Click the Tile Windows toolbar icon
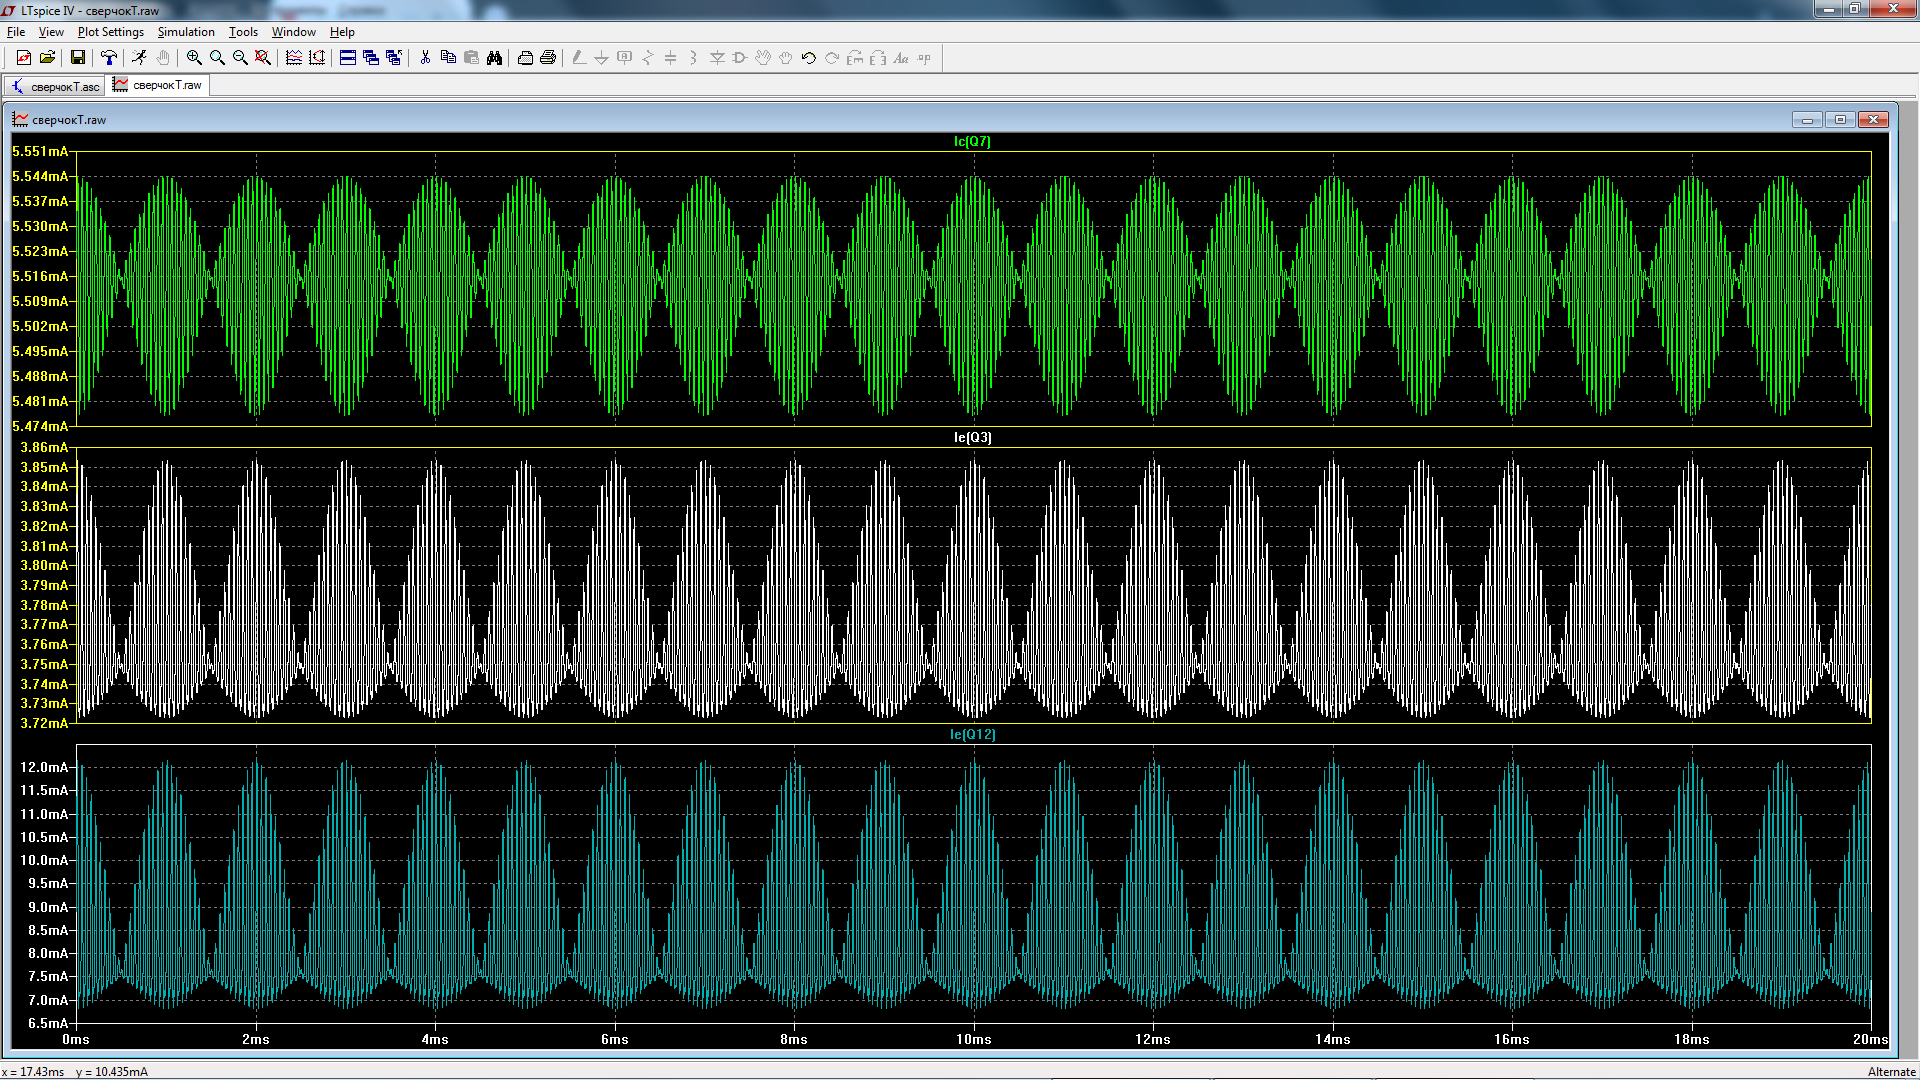Screen dimensions: 1920x1080 pyautogui.click(x=348, y=58)
